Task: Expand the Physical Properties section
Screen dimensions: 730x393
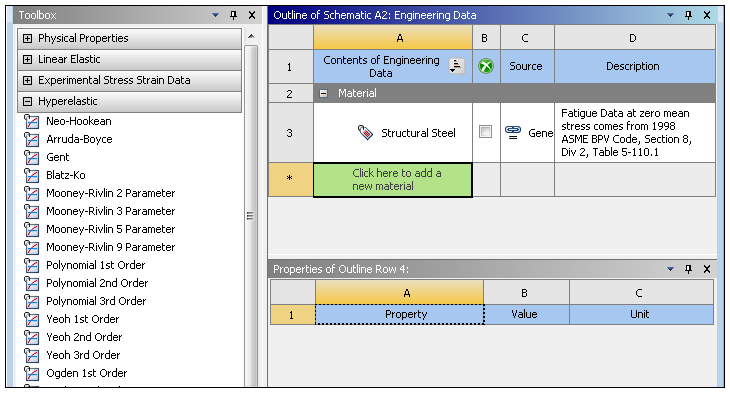Action: coord(27,38)
